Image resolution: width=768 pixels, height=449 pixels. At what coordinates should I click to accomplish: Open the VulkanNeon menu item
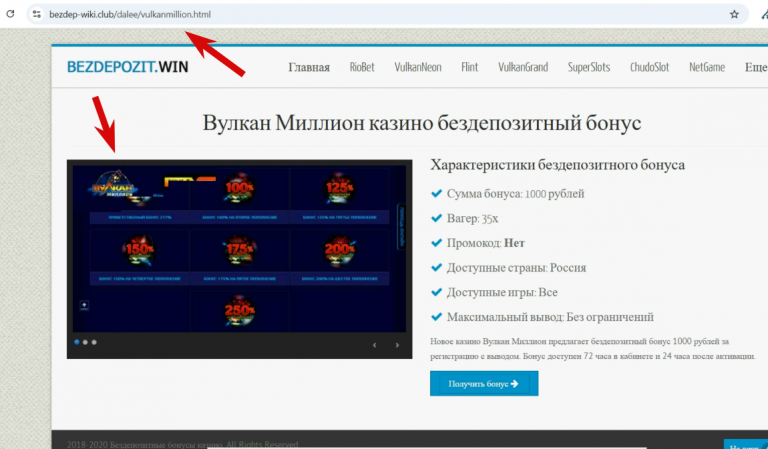click(x=418, y=67)
